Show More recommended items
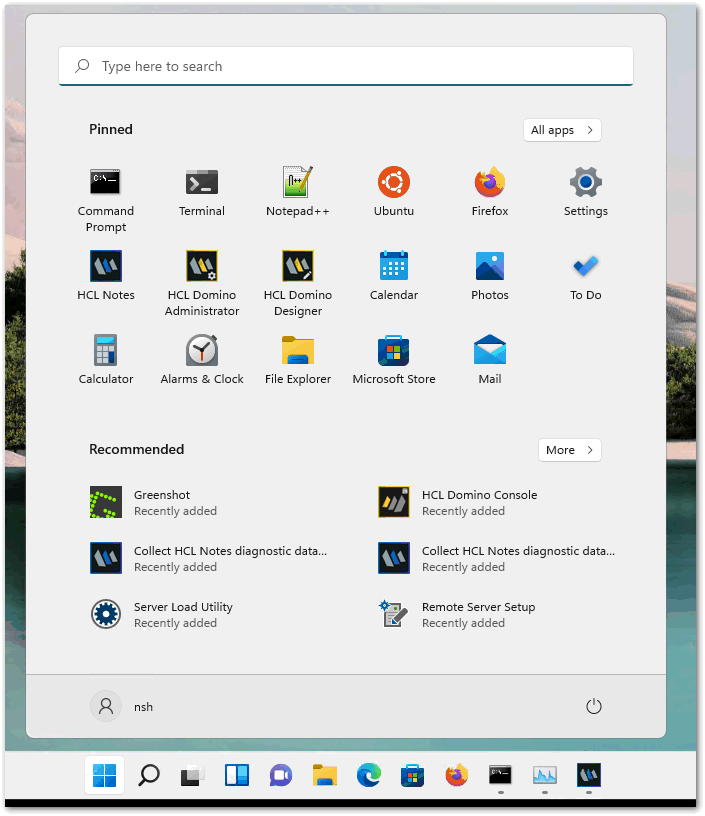This screenshot has width=705, height=816. pos(570,450)
